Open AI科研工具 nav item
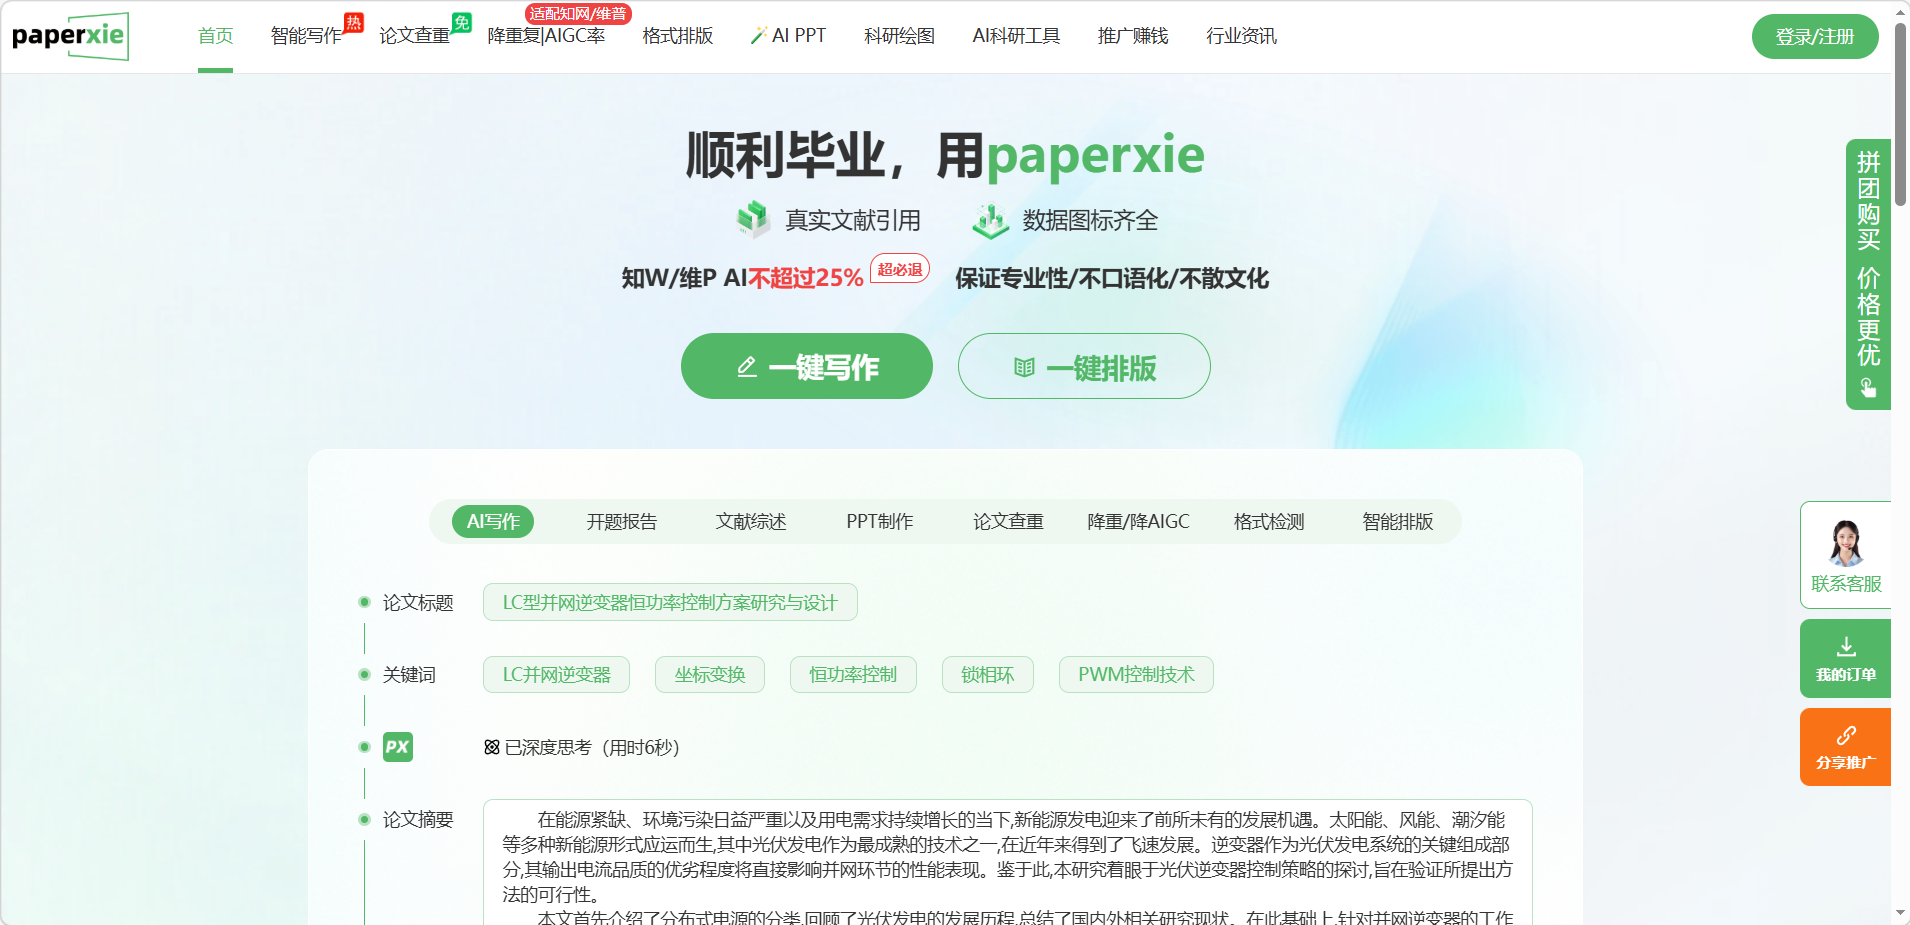Viewport: 1910px width, 925px height. [x=1016, y=36]
